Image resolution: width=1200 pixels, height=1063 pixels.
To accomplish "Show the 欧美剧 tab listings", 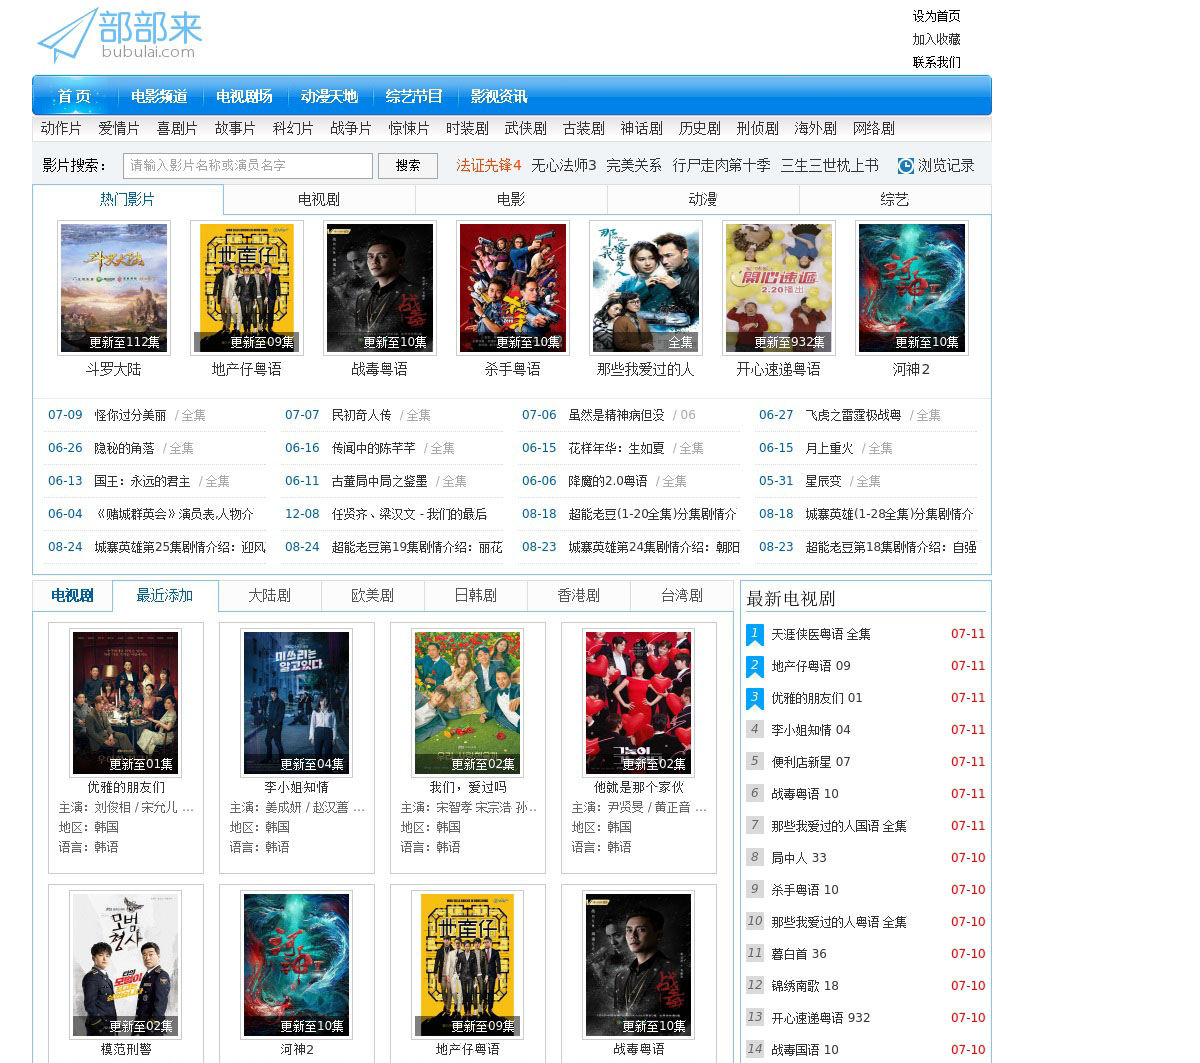I will click(372, 596).
